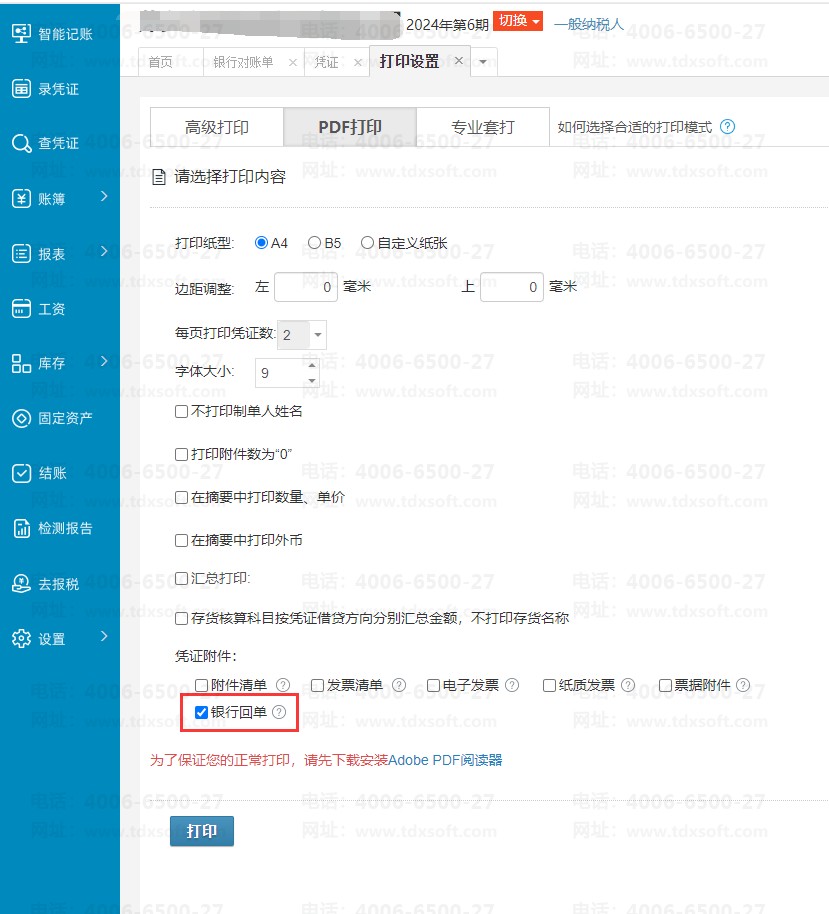Click the 去报税 tax filing icon
This screenshot has height=914, width=829.
pyautogui.click(x=21, y=583)
